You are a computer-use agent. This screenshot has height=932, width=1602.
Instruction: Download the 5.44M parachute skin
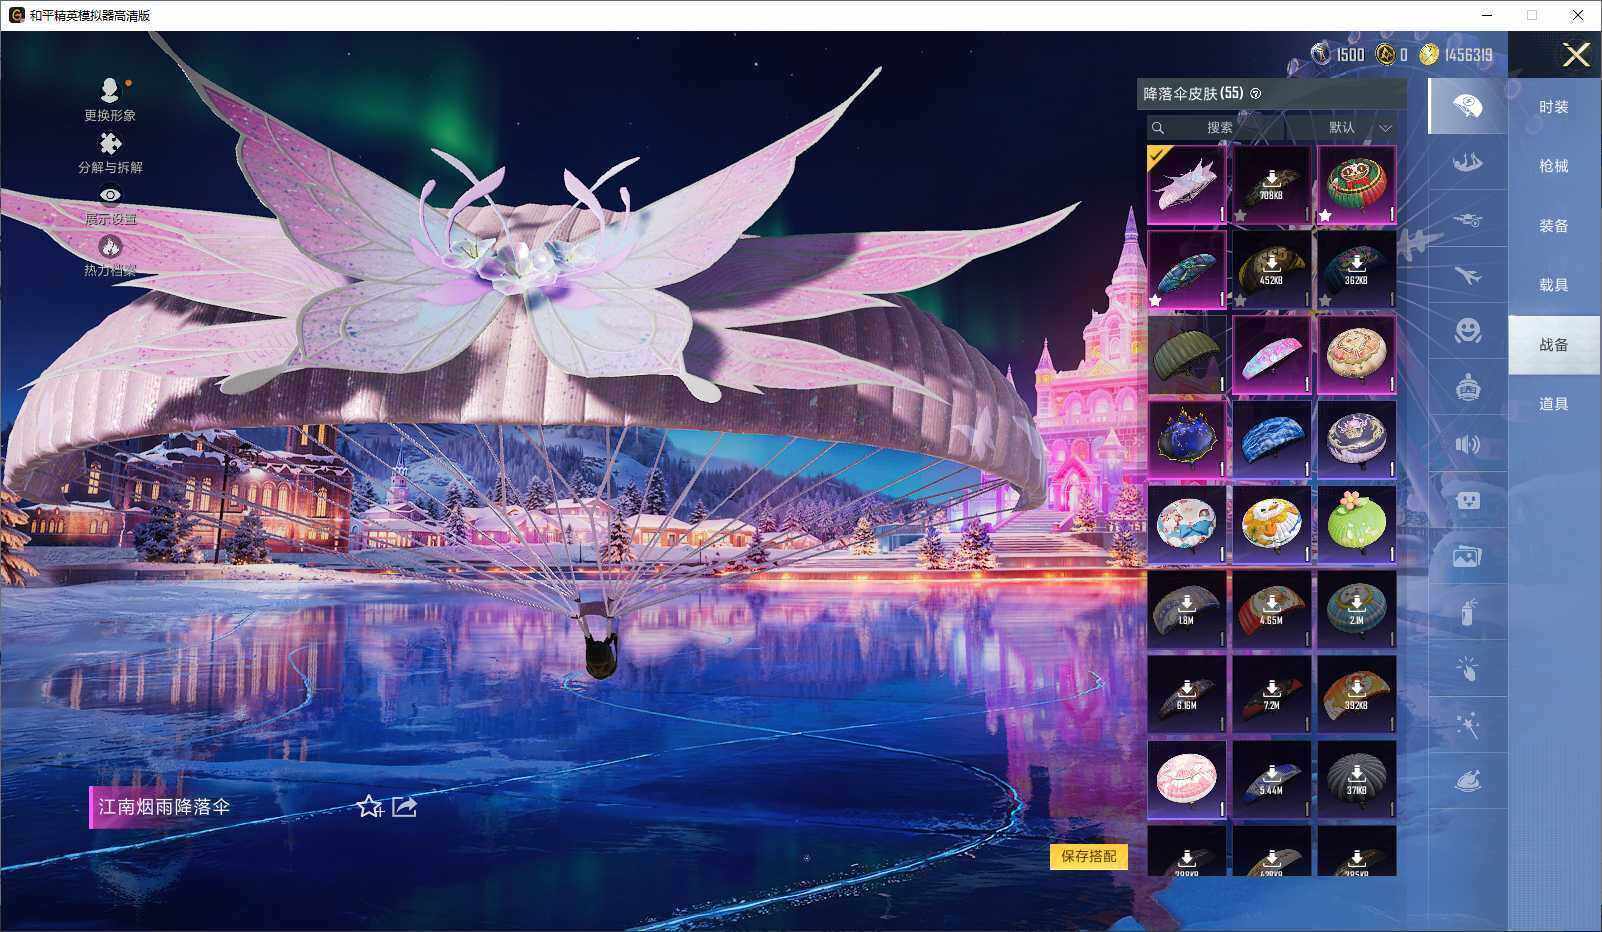click(x=1272, y=780)
